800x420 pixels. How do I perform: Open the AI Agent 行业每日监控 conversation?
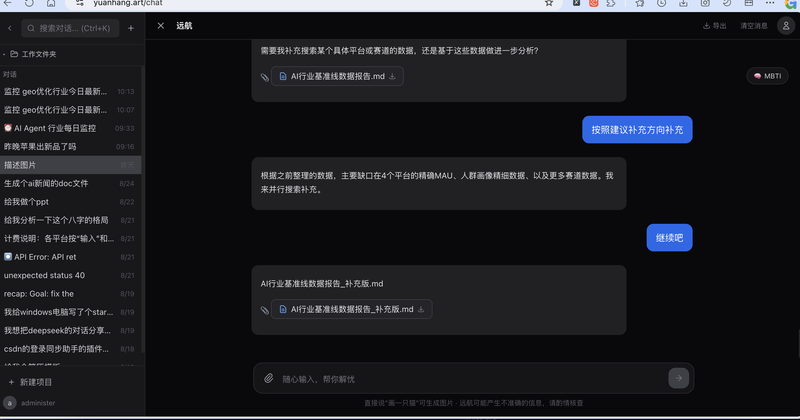[70, 128]
